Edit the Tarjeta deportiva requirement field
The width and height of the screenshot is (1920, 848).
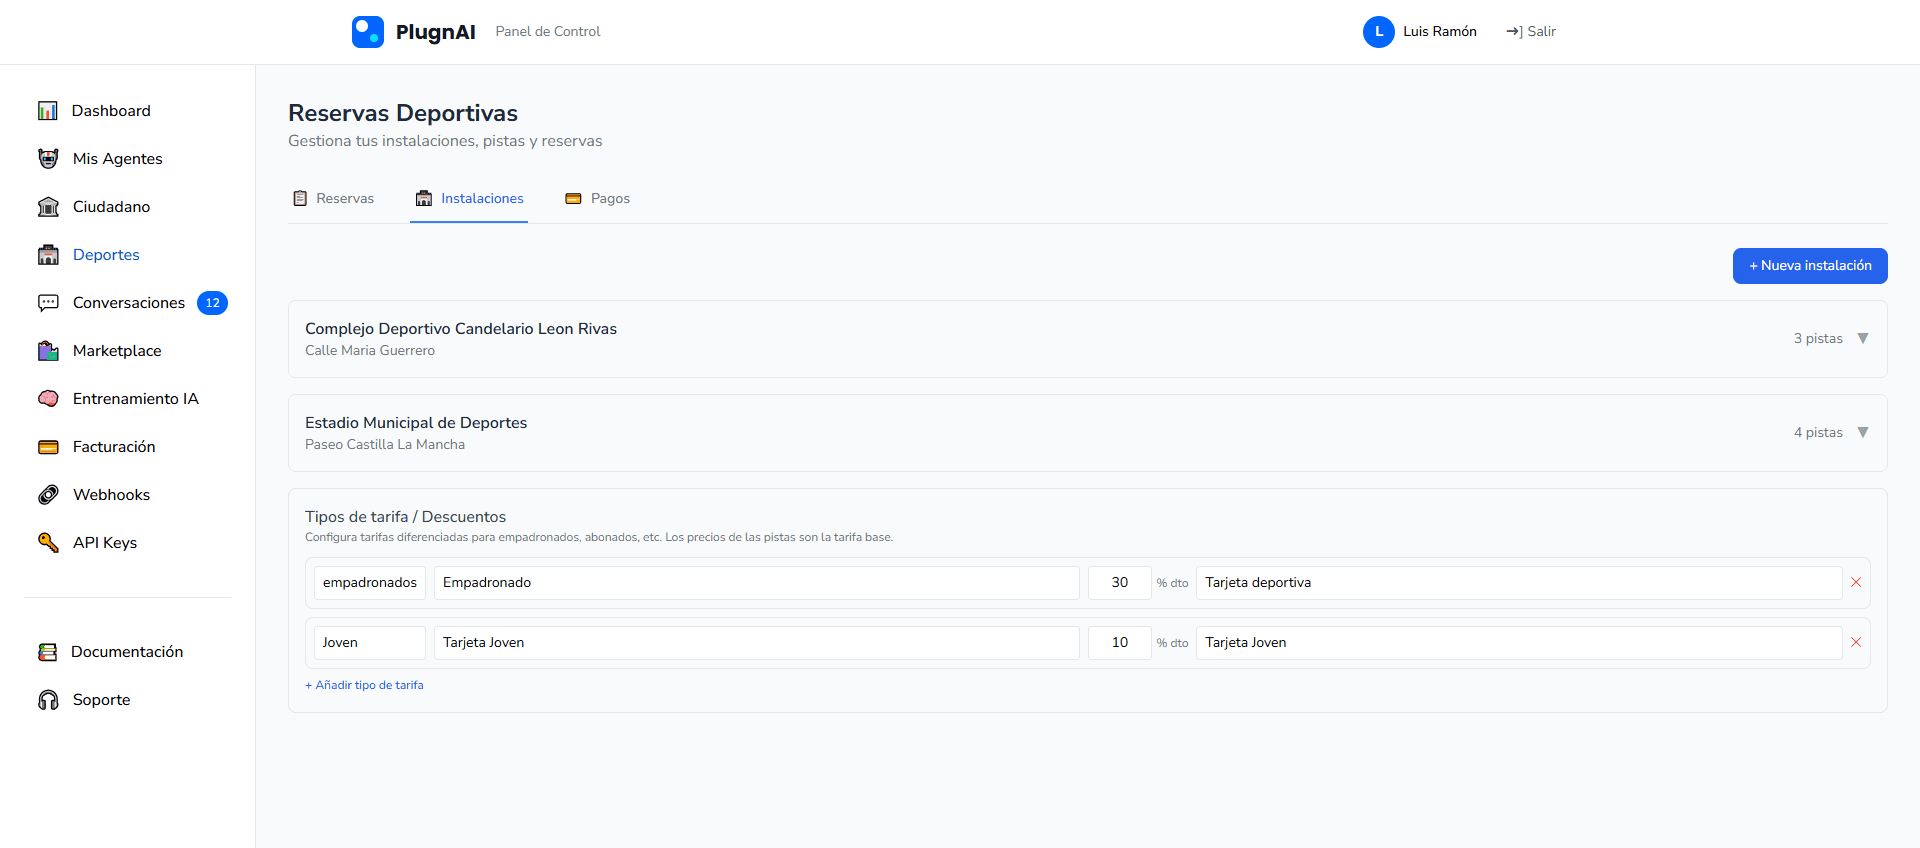tap(1519, 583)
